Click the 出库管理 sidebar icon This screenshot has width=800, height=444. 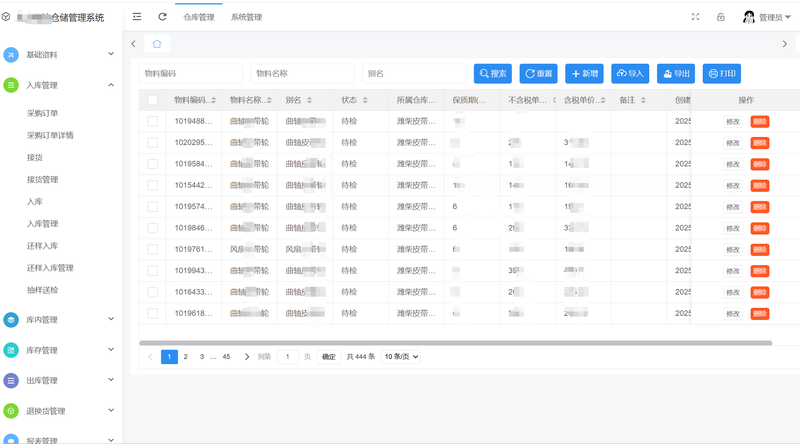coord(11,380)
